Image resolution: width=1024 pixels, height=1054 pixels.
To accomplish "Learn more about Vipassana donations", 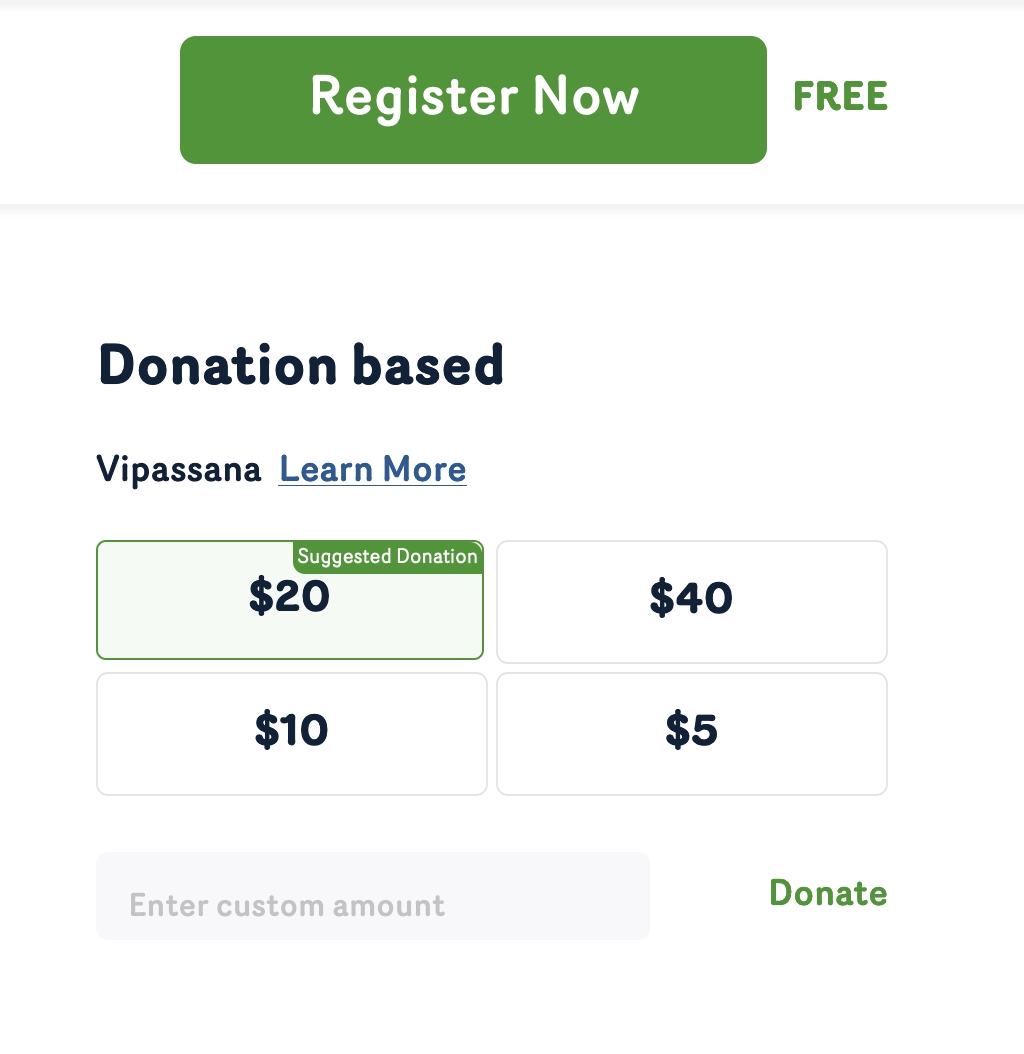I will click(372, 469).
